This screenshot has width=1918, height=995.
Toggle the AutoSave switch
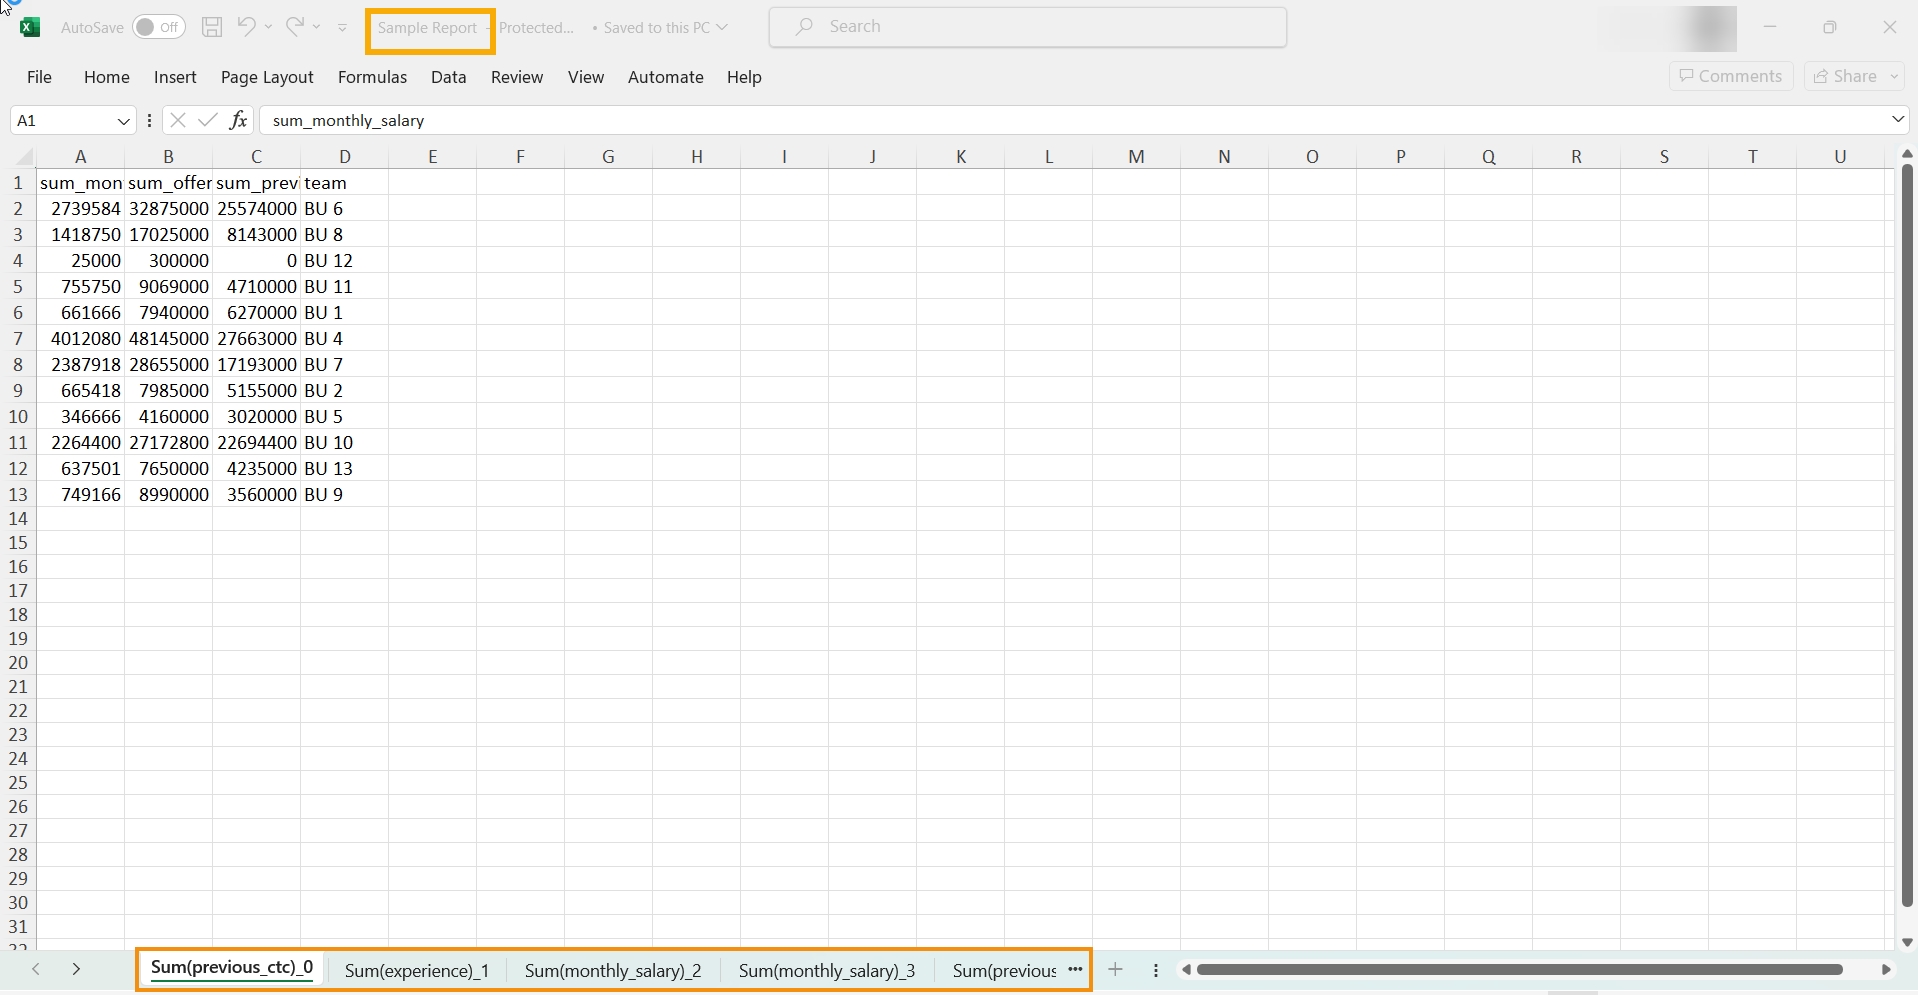pyautogui.click(x=159, y=27)
